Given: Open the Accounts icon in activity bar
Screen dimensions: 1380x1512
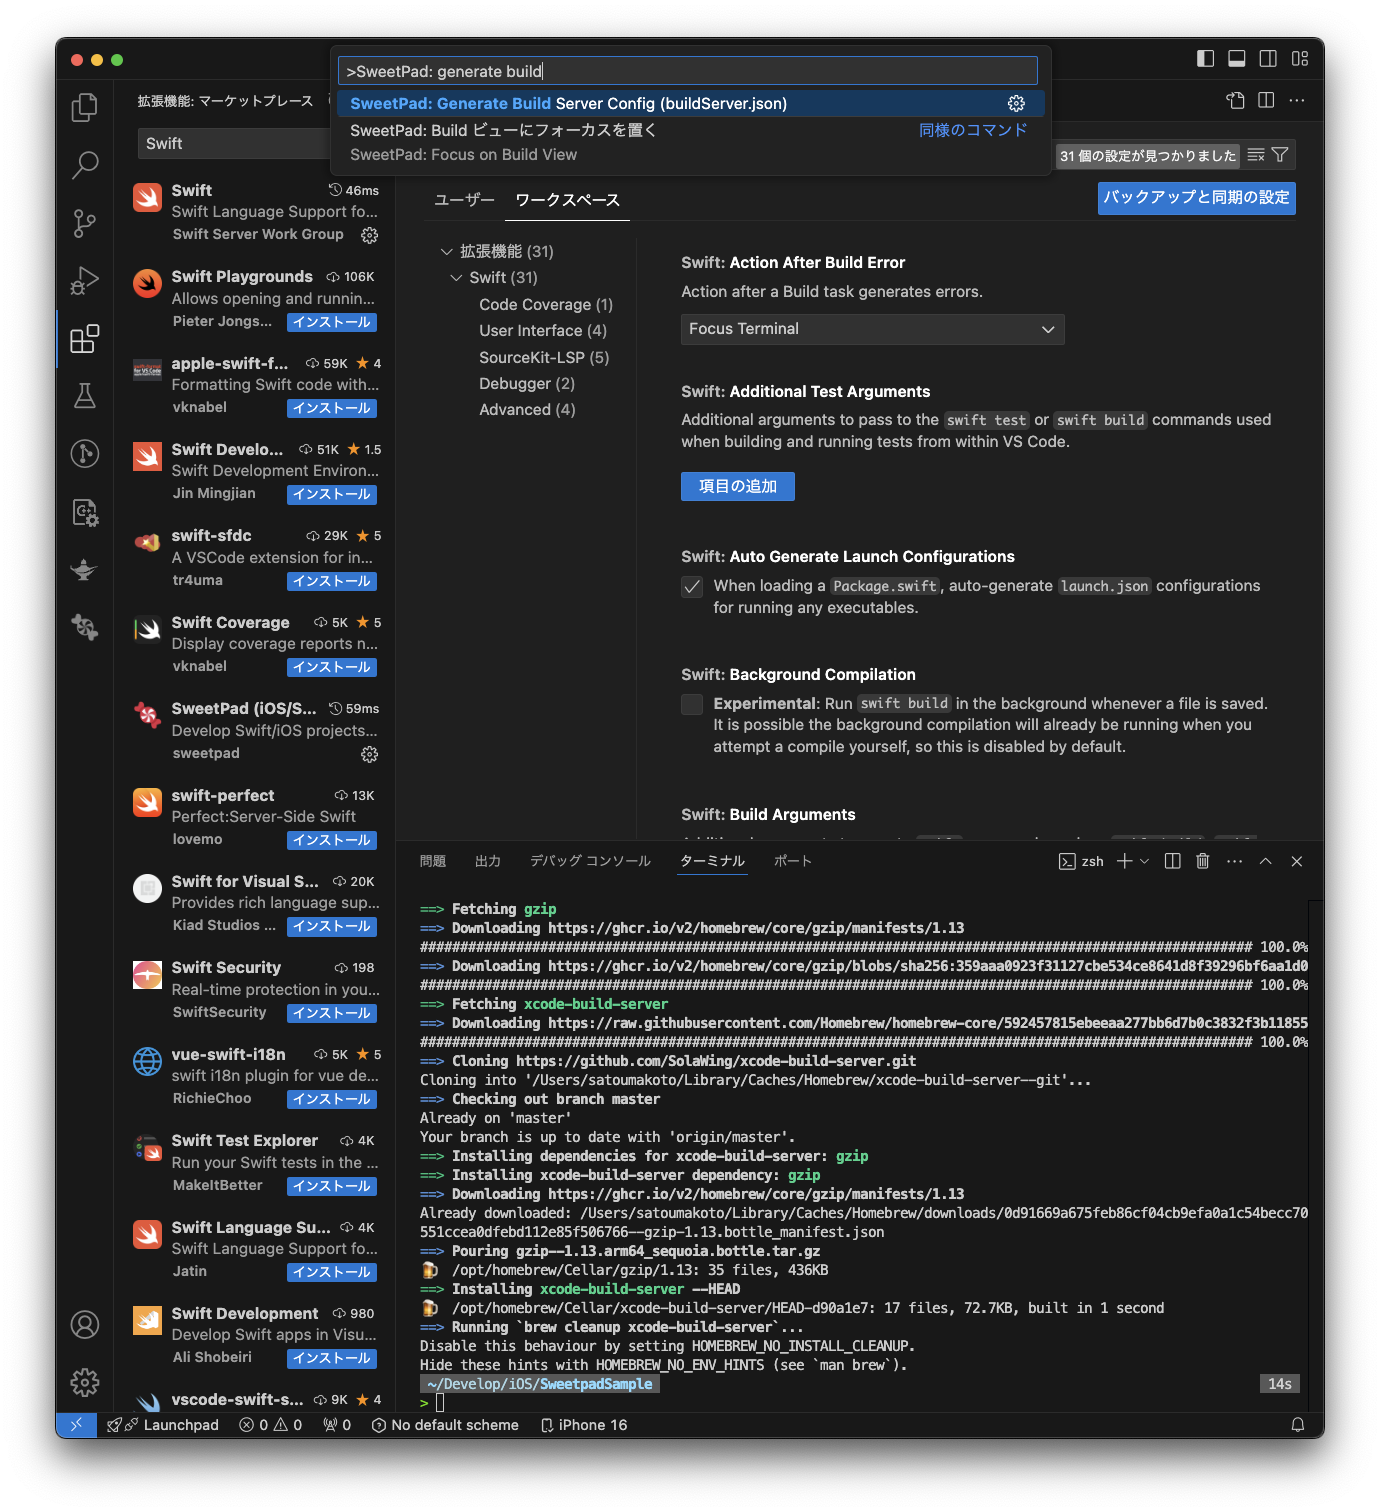Looking at the screenshot, I should tap(85, 1325).
